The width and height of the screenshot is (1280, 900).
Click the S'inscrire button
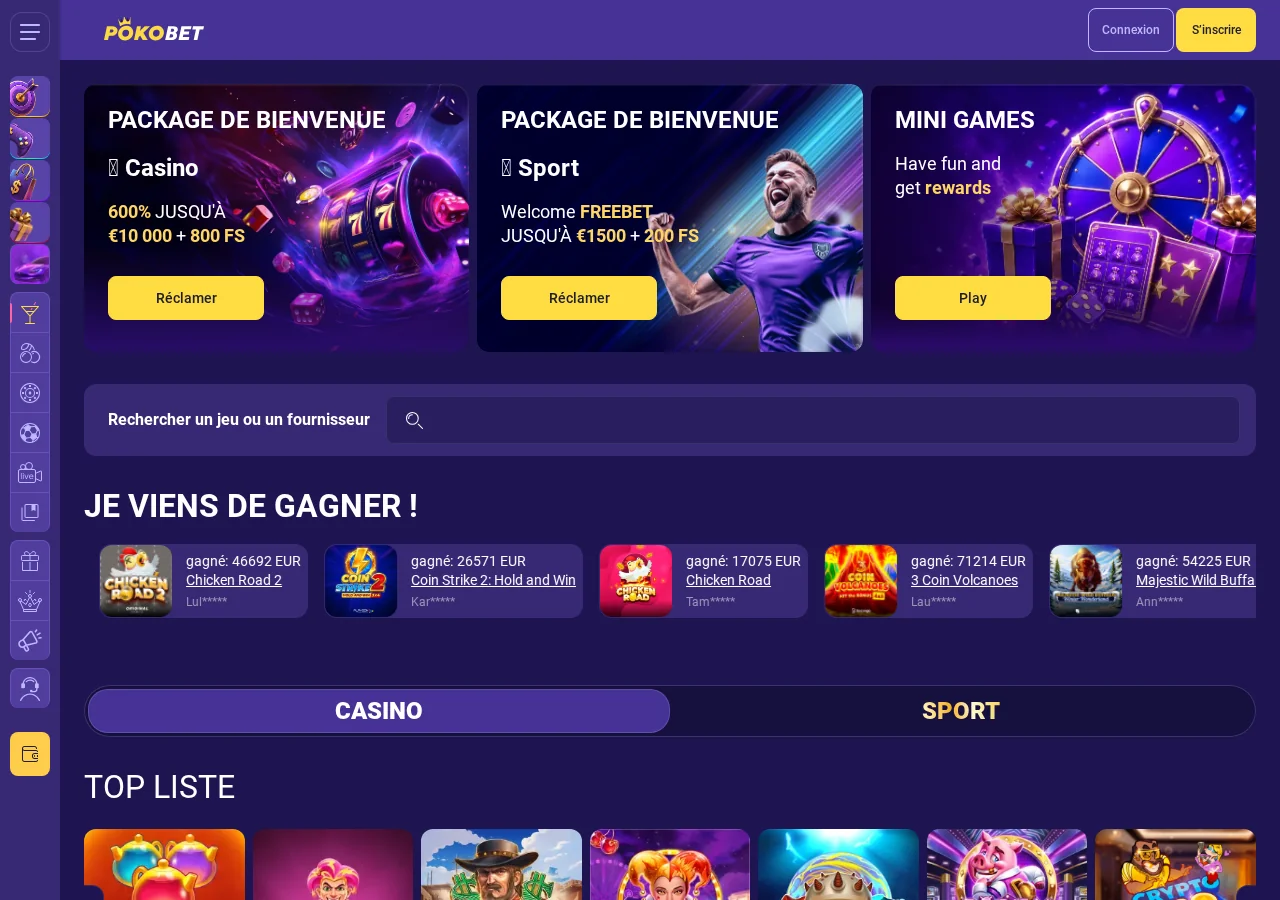[1216, 30]
